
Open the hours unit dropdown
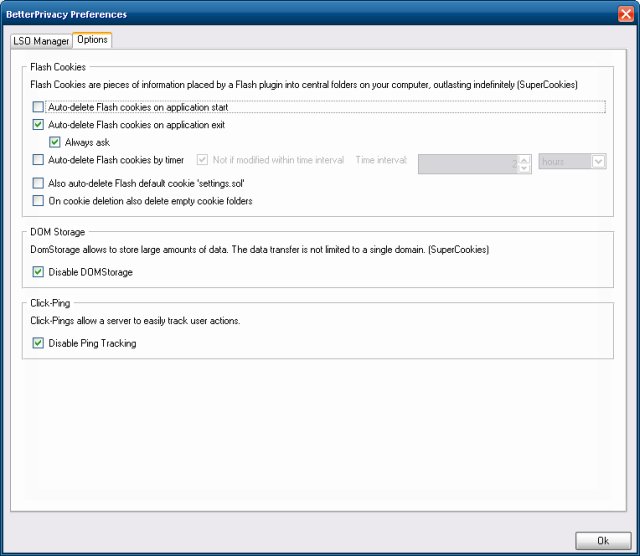[598, 161]
